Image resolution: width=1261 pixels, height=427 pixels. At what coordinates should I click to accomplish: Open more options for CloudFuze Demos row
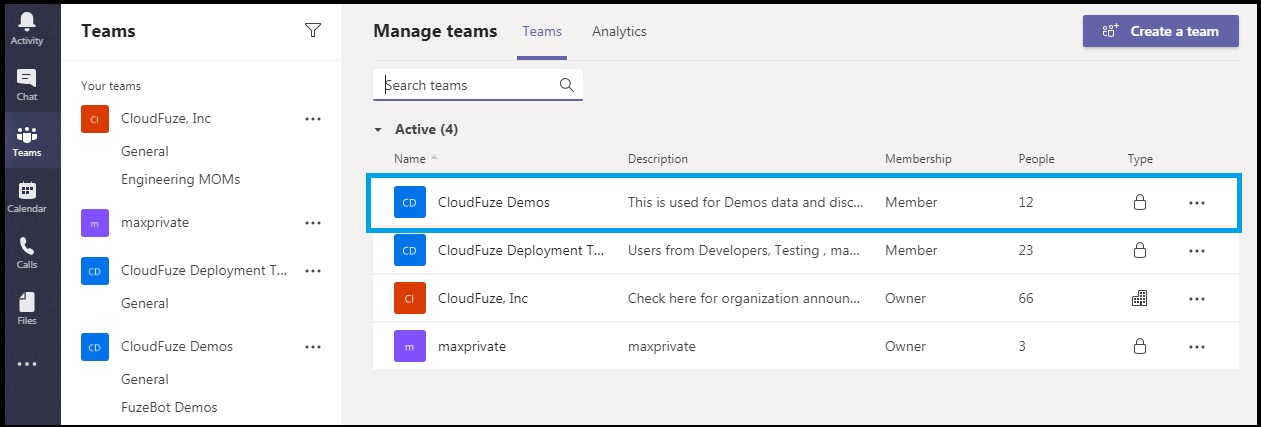click(1197, 203)
